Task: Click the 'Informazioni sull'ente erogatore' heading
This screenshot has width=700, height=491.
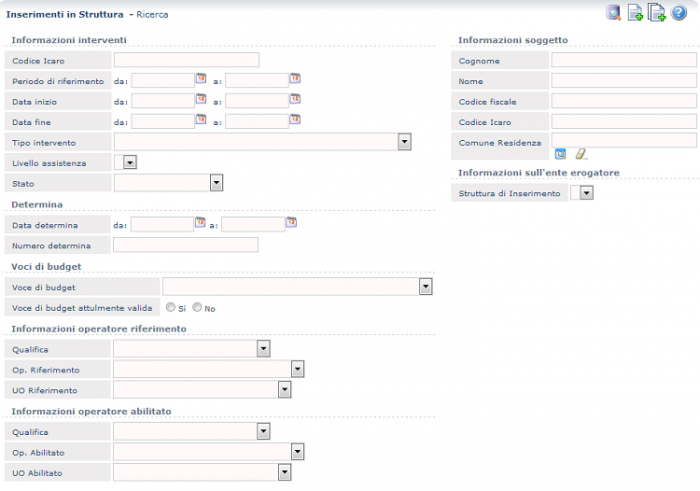Action: pyautogui.click(x=539, y=173)
